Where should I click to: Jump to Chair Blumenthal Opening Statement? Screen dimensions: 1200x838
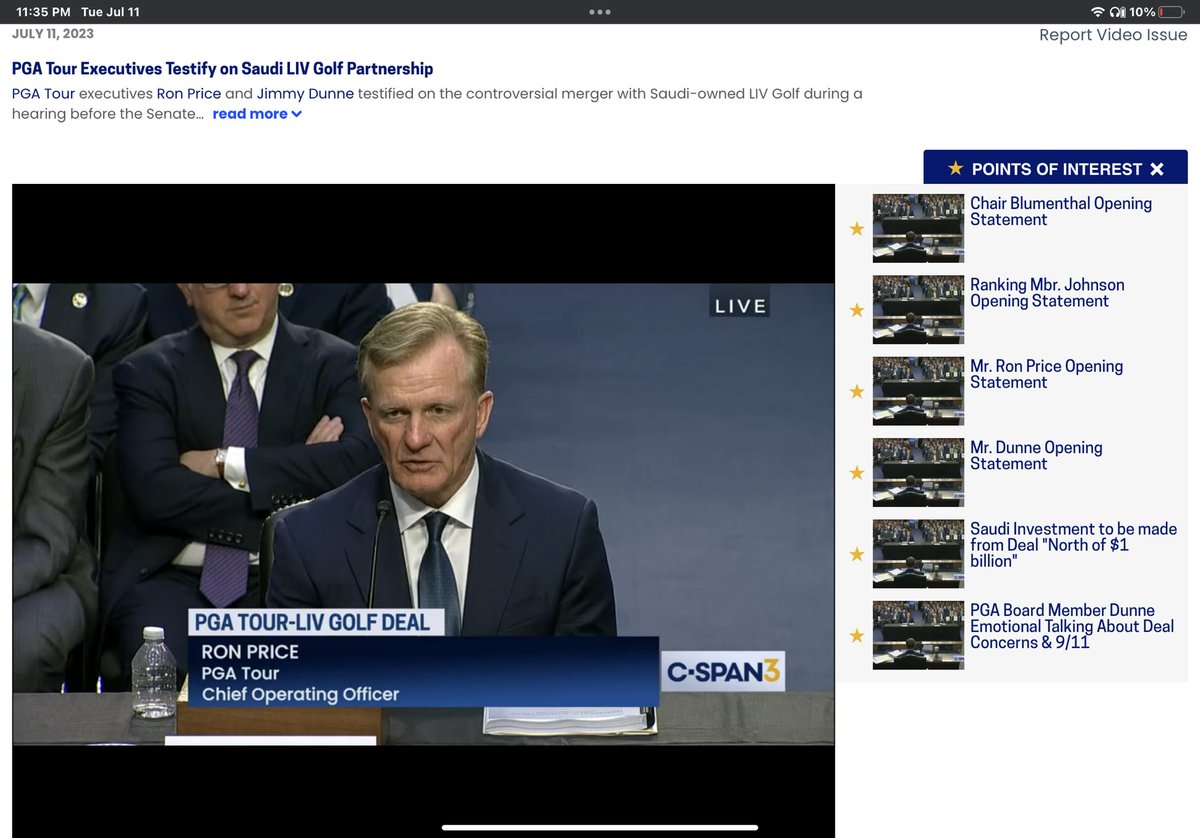1061,211
